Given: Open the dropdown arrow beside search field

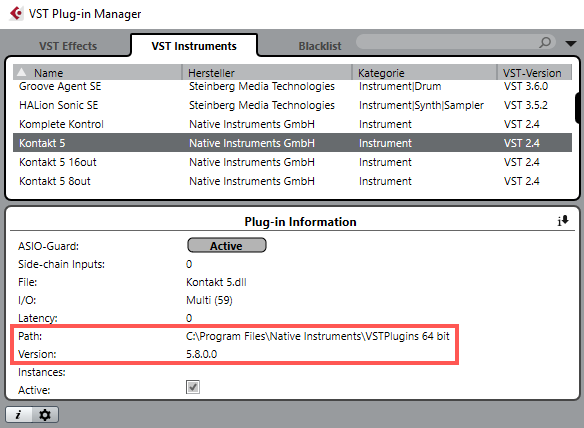Looking at the screenshot, I should pyautogui.click(x=570, y=44).
